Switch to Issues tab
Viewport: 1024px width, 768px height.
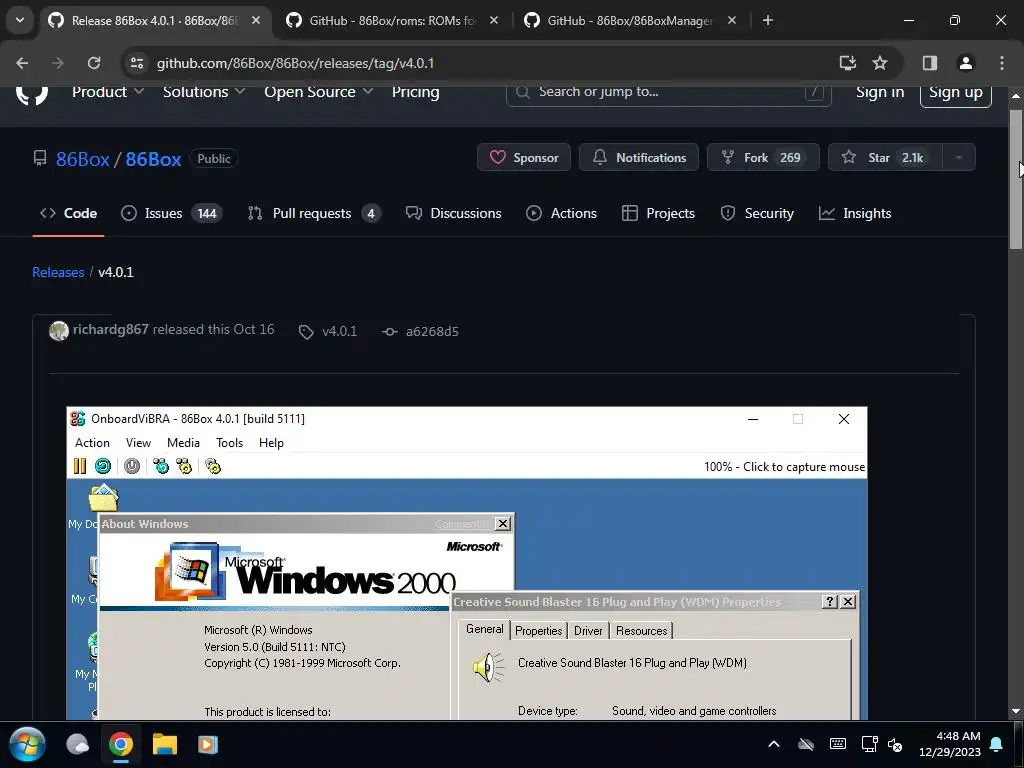tap(172, 214)
